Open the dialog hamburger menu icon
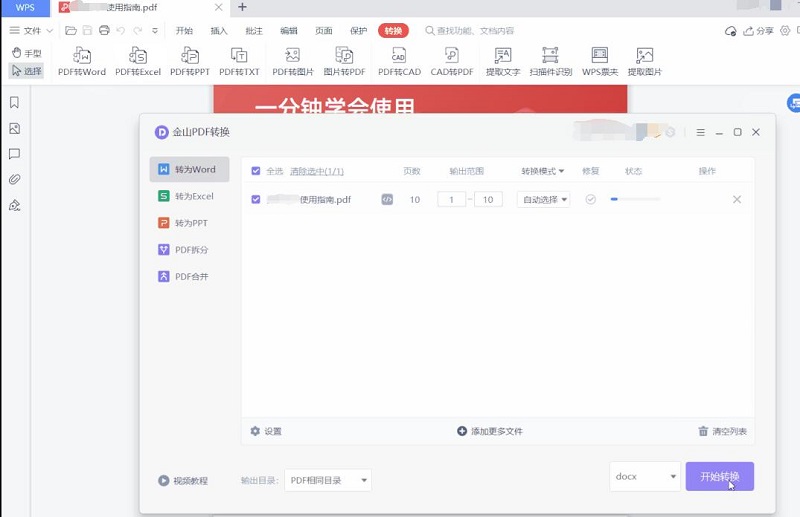The width and height of the screenshot is (800, 517). [x=701, y=132]
